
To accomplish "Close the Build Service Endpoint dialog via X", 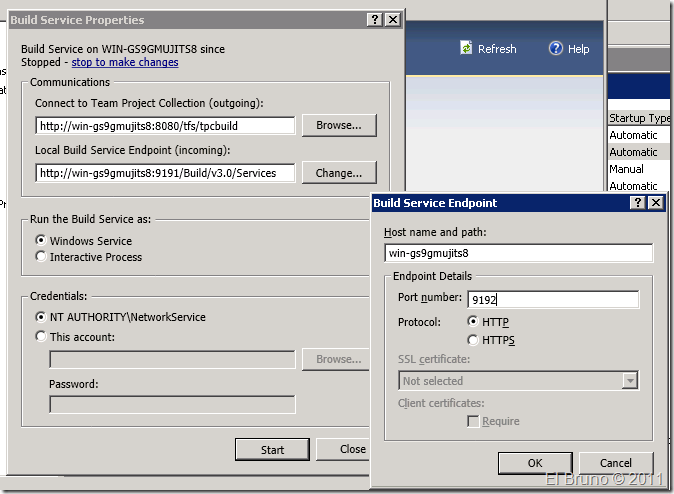I will pos(656,202).
